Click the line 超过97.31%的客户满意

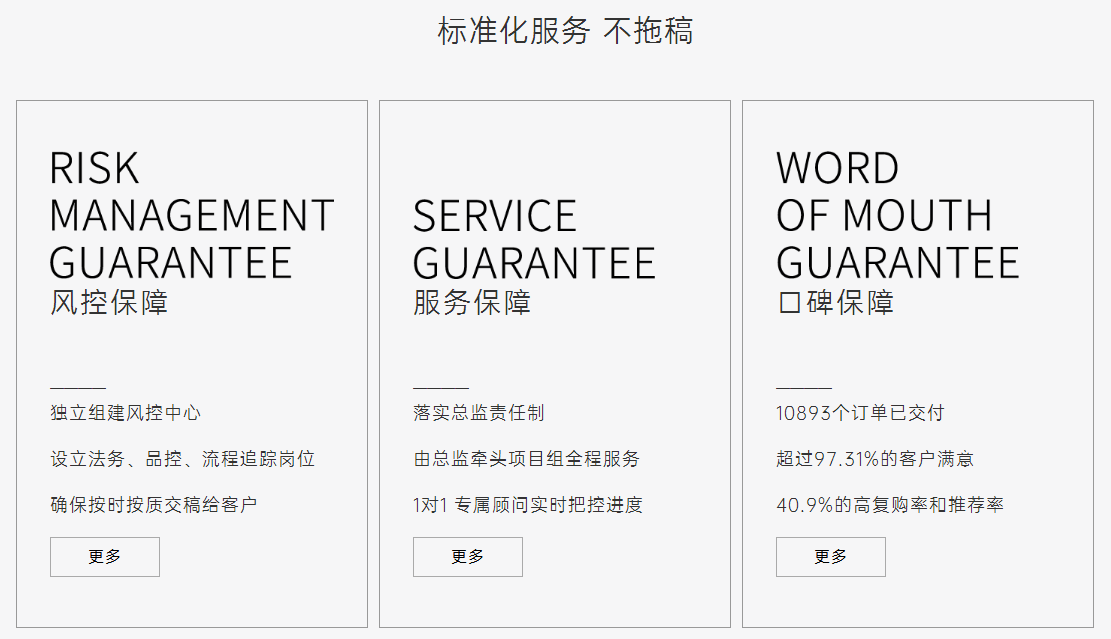(x=876, y=458)
